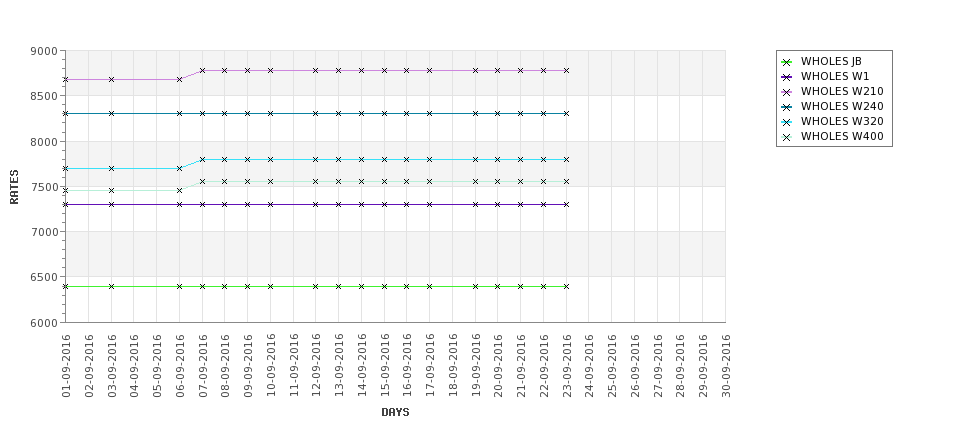Click the 23-09-2016 date label
The height and width of the screenshot is (429, 975).
click(566, 366)
